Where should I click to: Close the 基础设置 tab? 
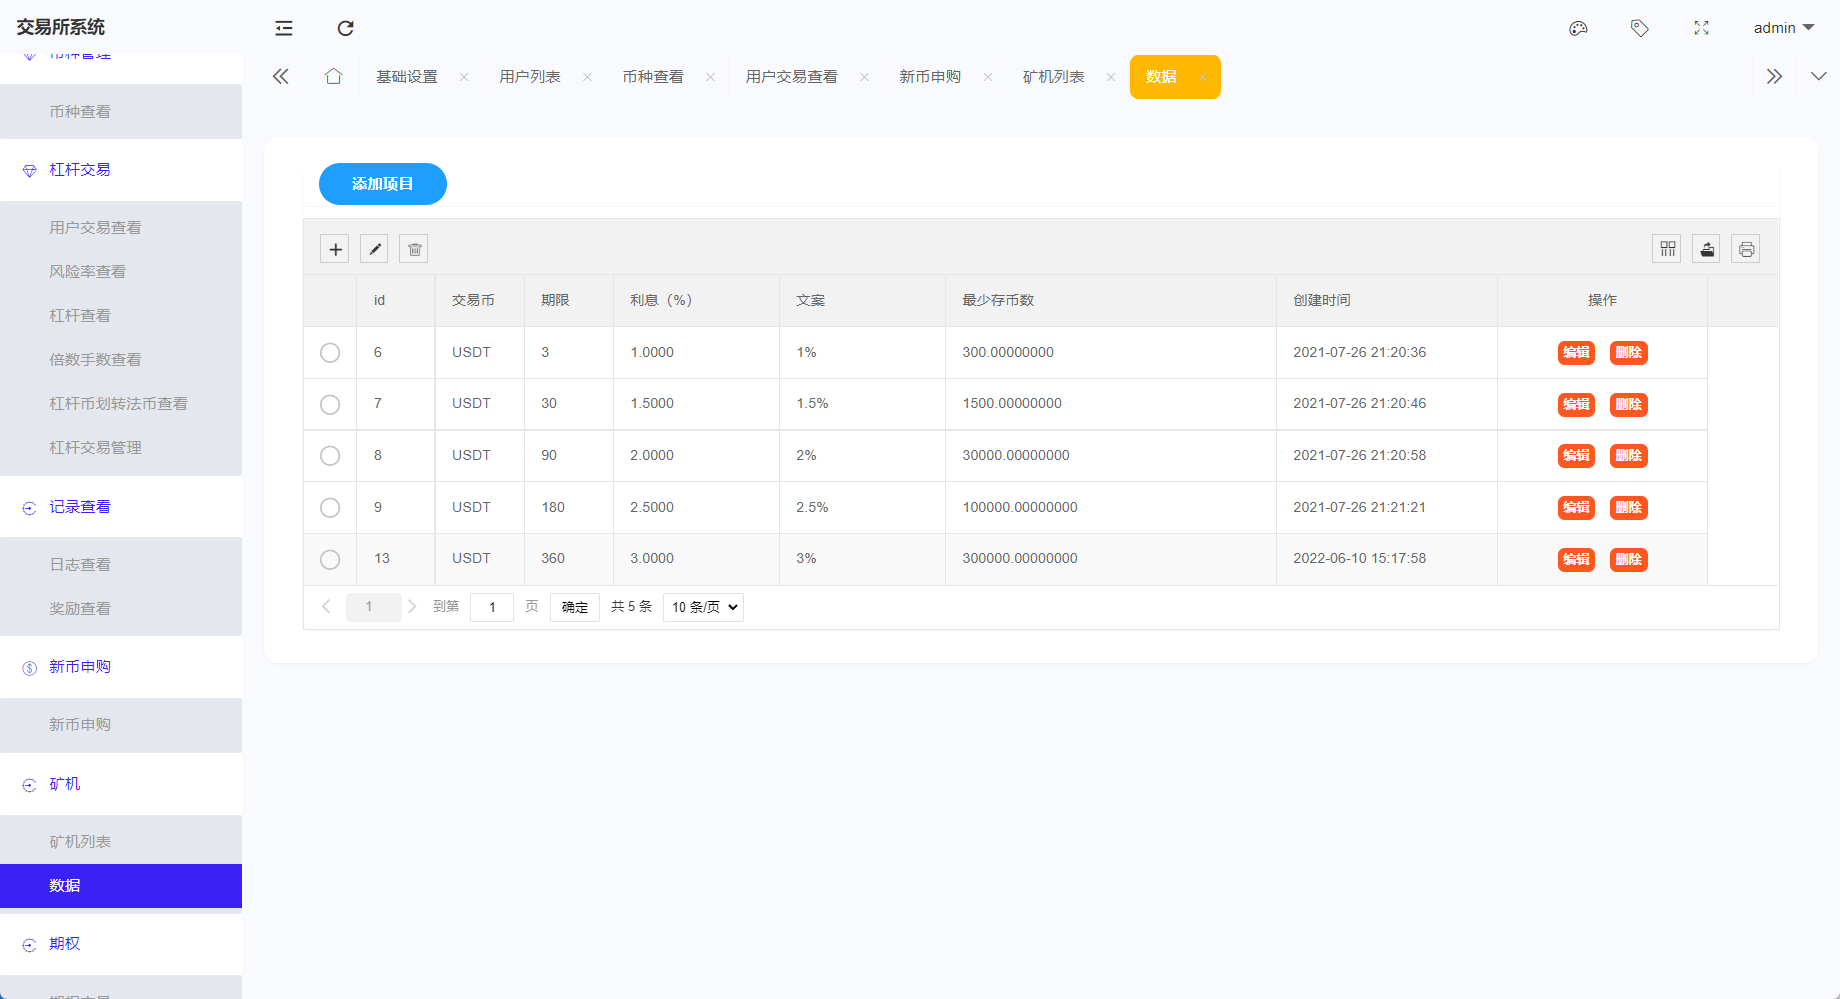[x=464, y=77]
